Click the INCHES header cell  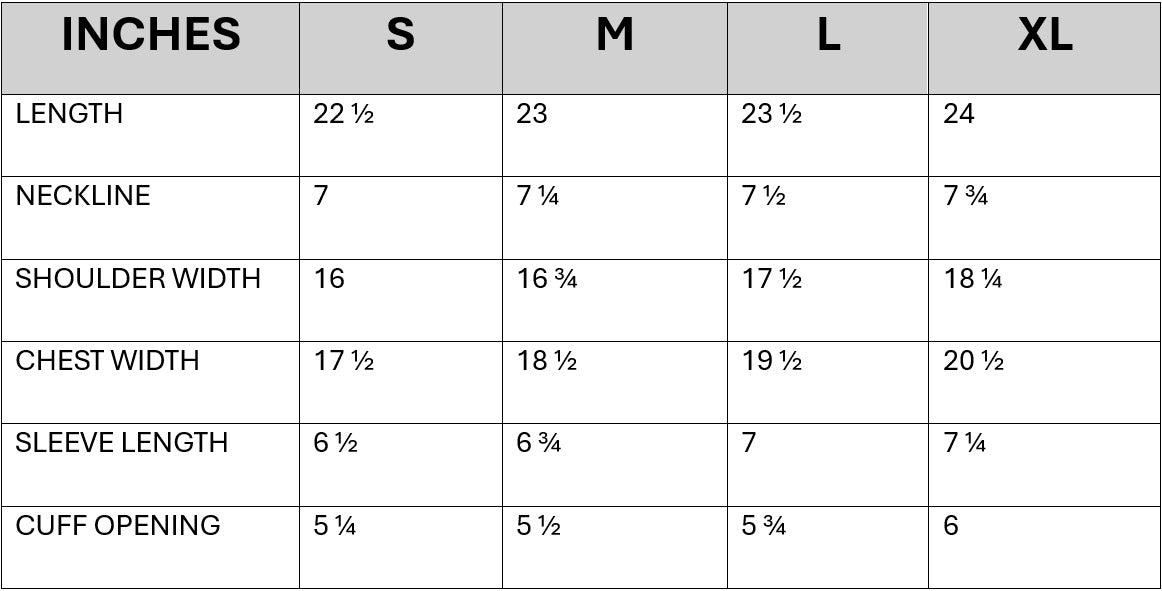[151, 37]
